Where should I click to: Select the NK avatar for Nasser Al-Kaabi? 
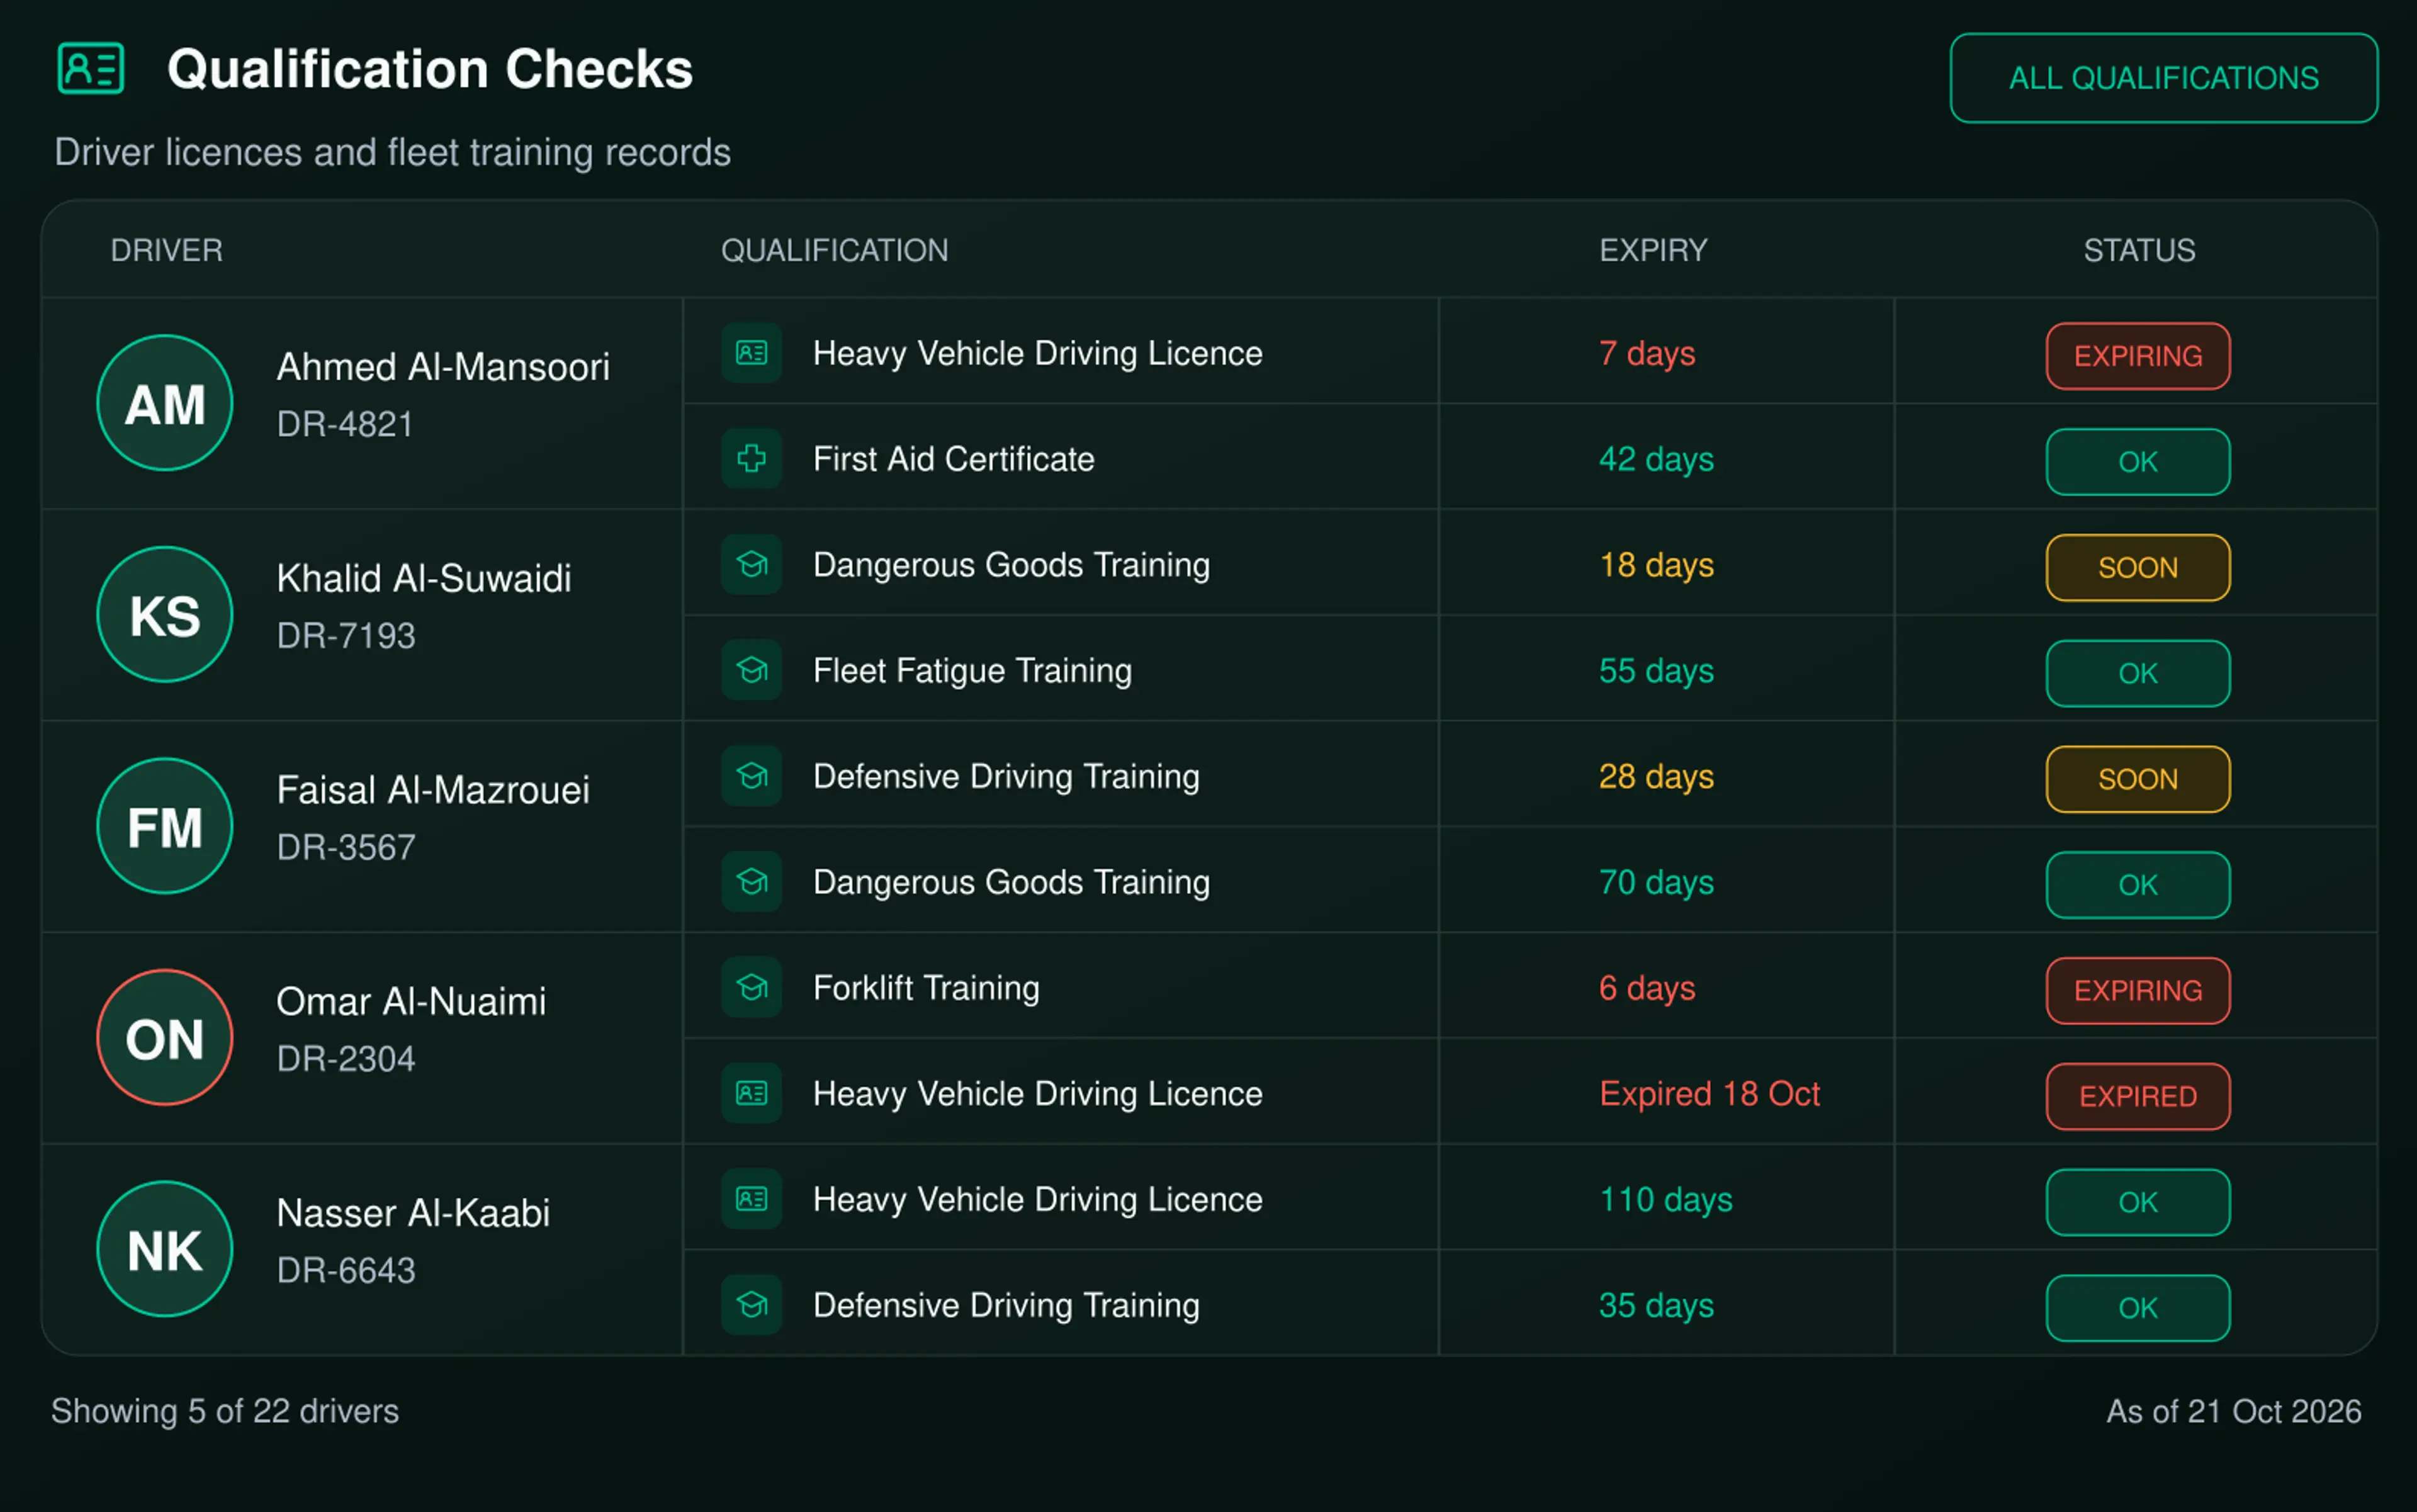coord(165,1249)
